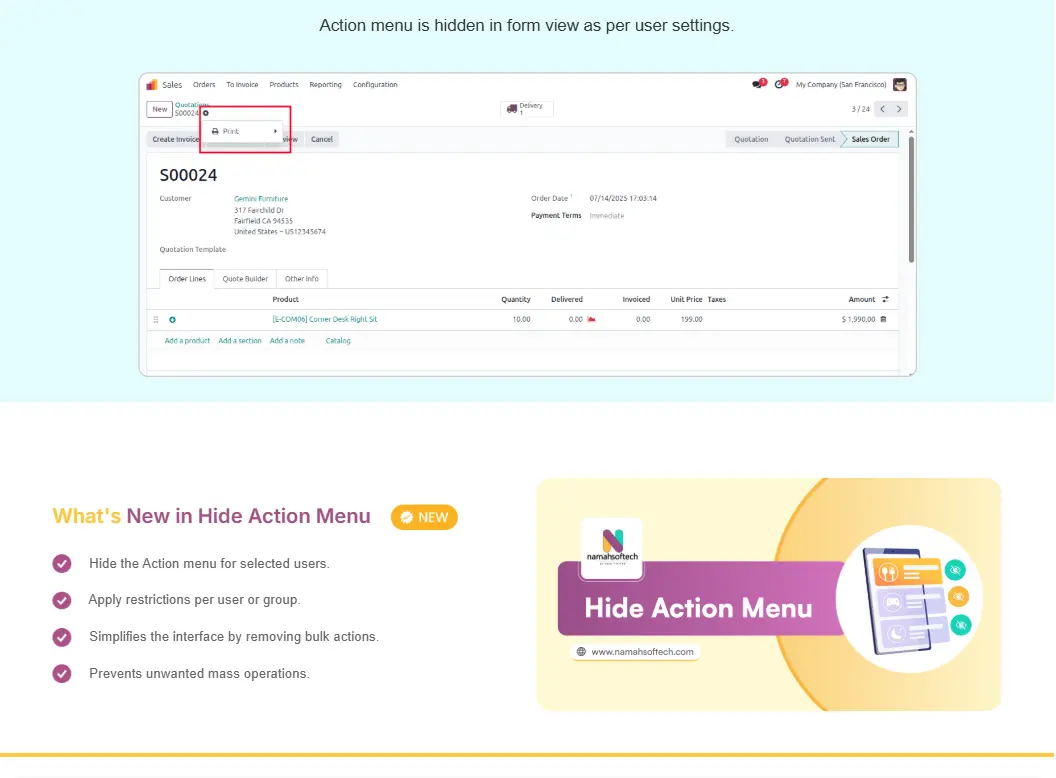Viewport: 1056px width, 778px height.
Task: Click the red forecast chart icon
Action: tap(591, 319)
